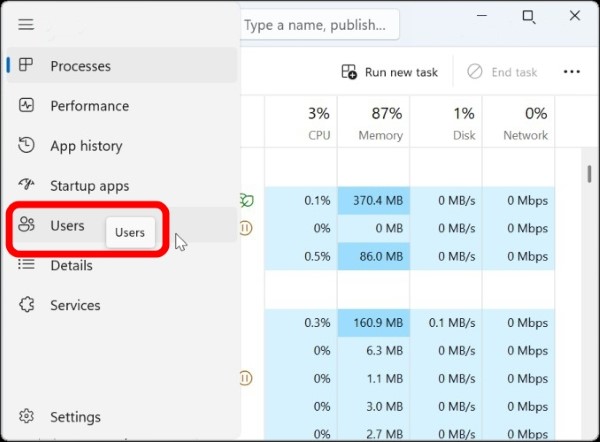
Task: Click the Details list icon
Action: click(27, 265)
